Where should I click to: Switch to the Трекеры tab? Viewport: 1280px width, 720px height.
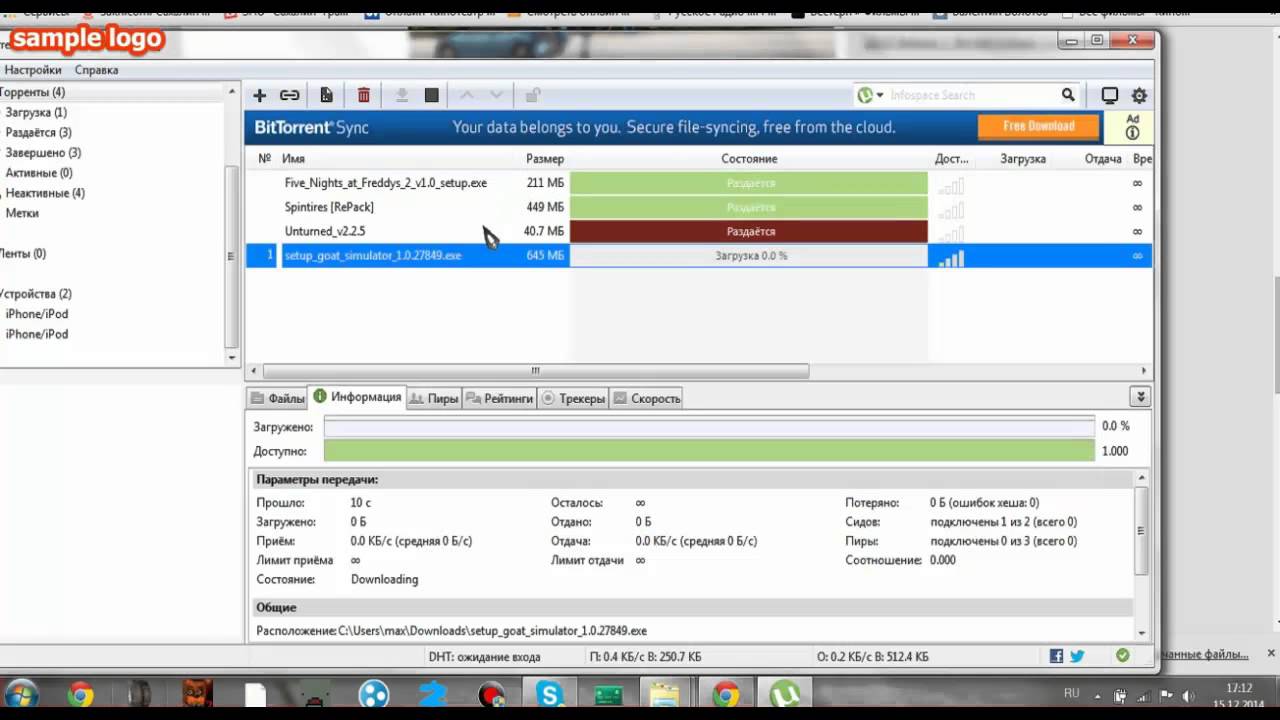[573, 398]
